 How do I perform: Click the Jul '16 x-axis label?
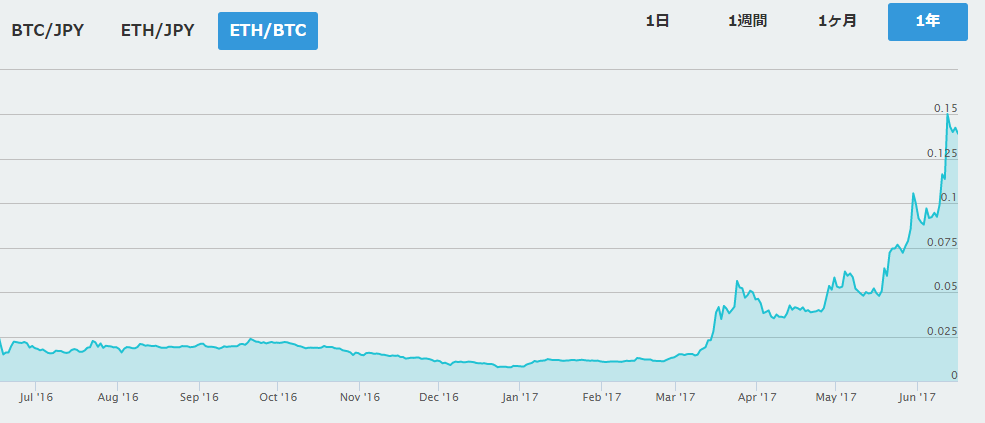tap(36, 397)
